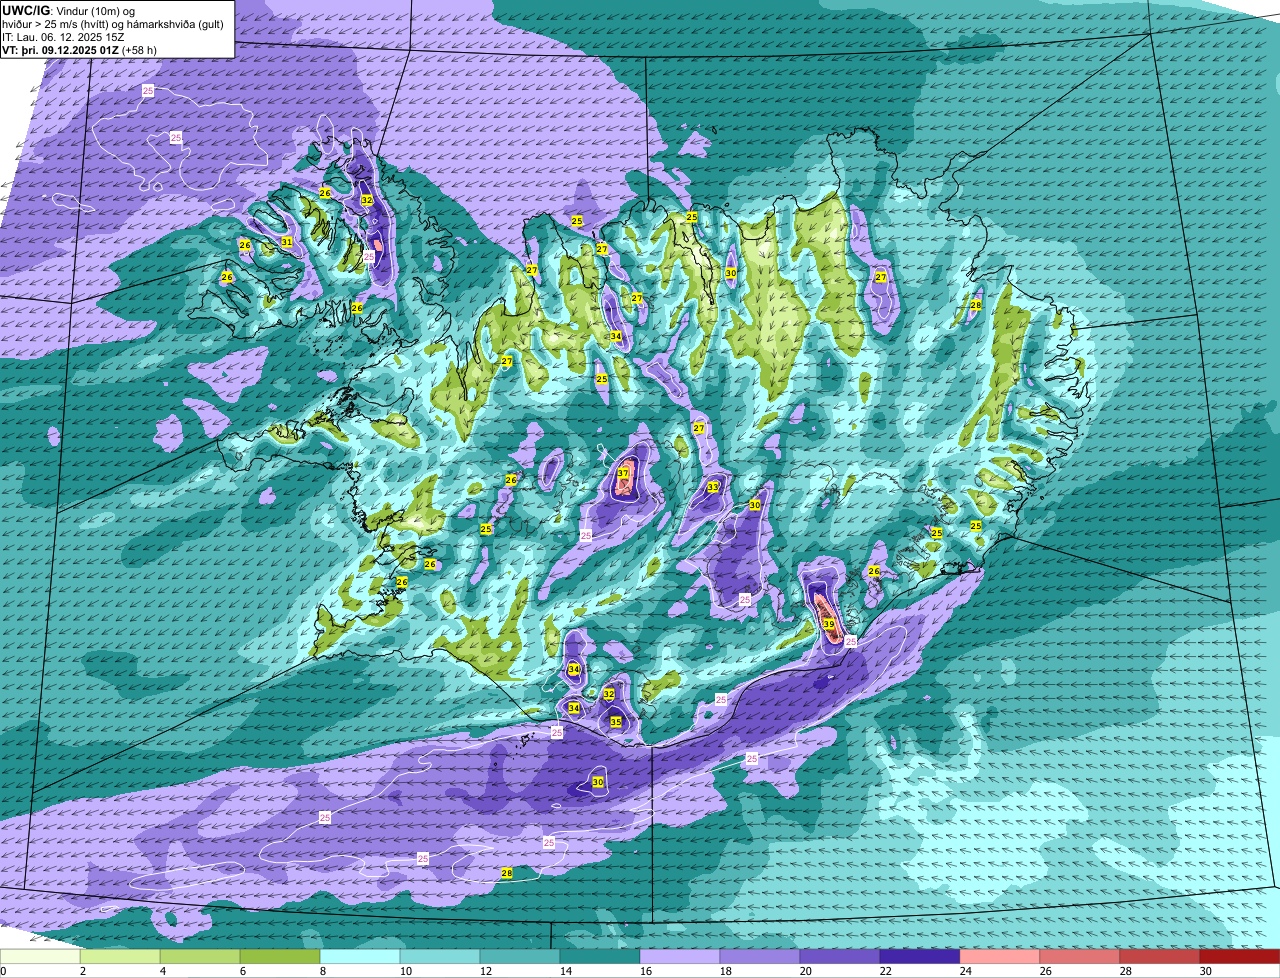1280x978 pixels.
Task: Select the 6–8 m/s olive legend swatch
Action: coord(280,956)
